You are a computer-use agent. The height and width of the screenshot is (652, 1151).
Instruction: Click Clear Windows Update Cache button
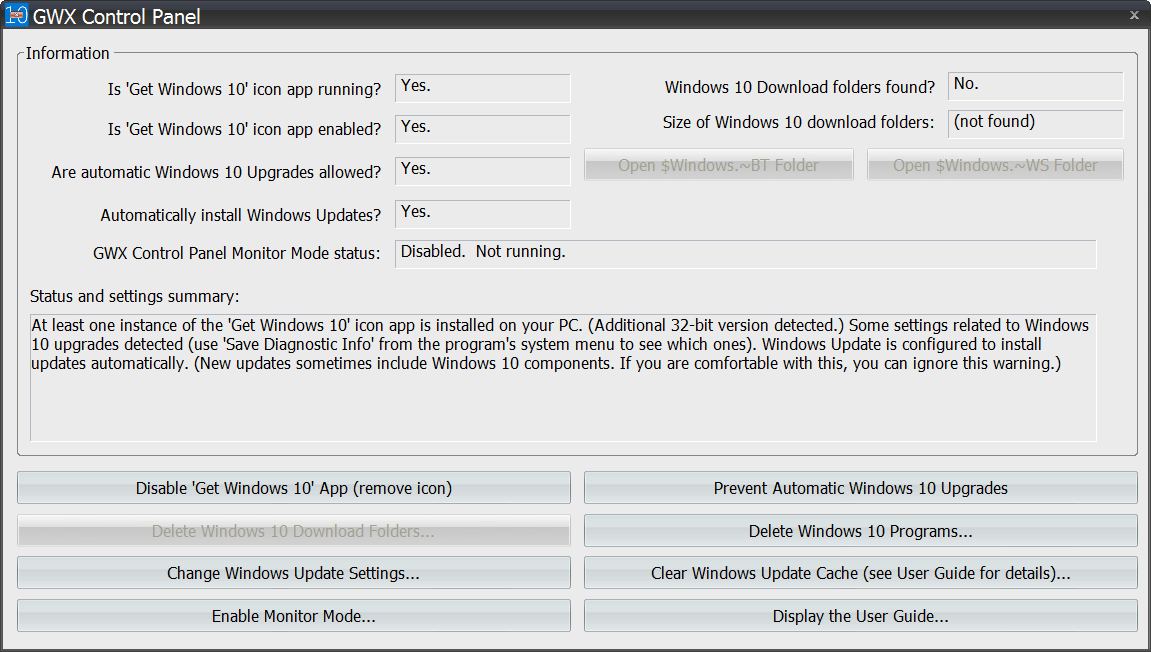click(x=860, y=573)
